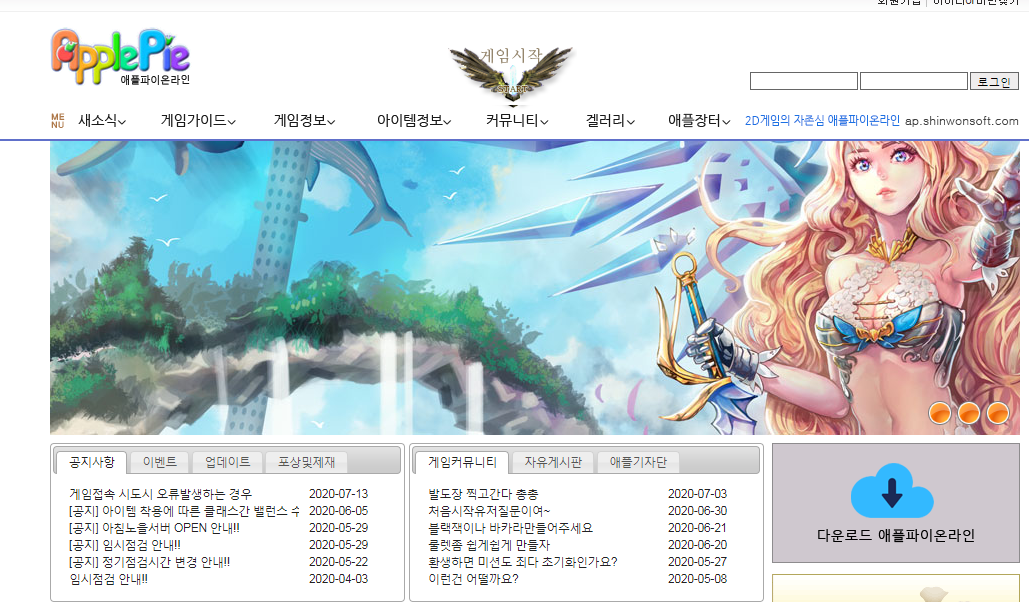Open post 블랙잭이나 바카라만들어주세요

pyautogui.click(x=510, y=528)
